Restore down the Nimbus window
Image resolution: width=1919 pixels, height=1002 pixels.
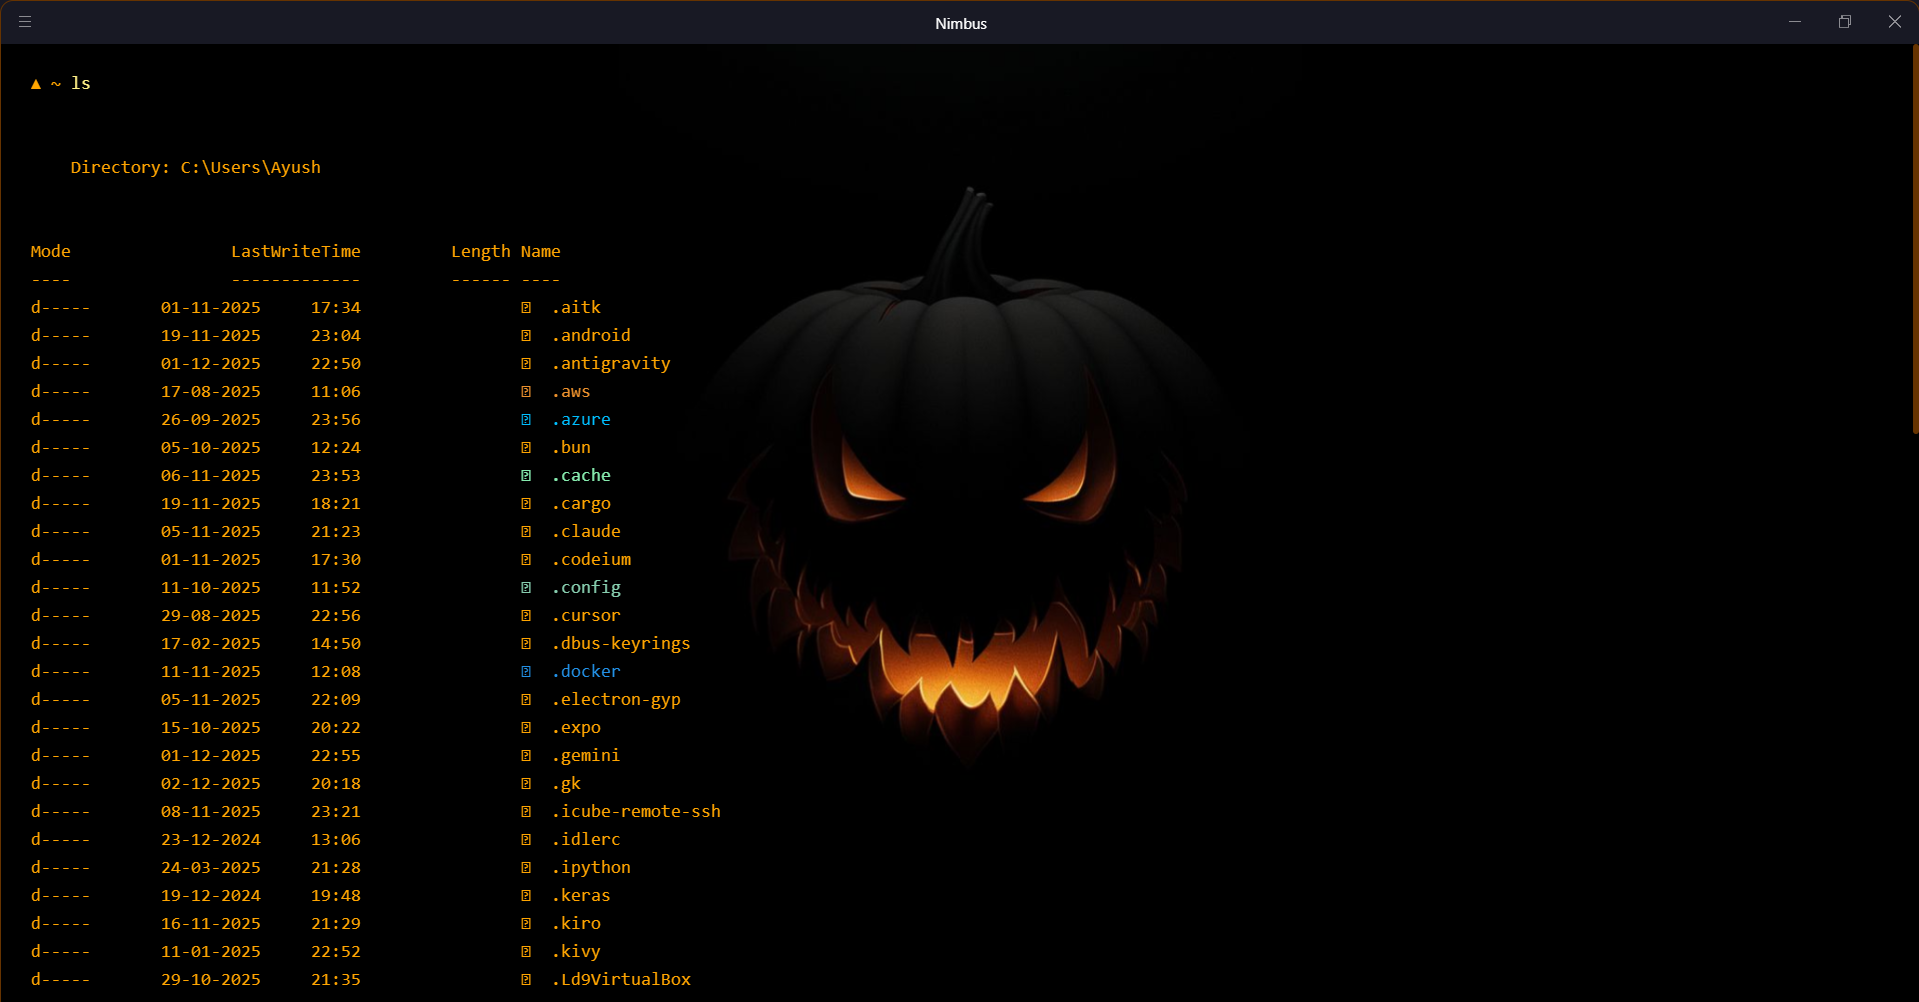pyautogui.click(x=1845, y=22)
